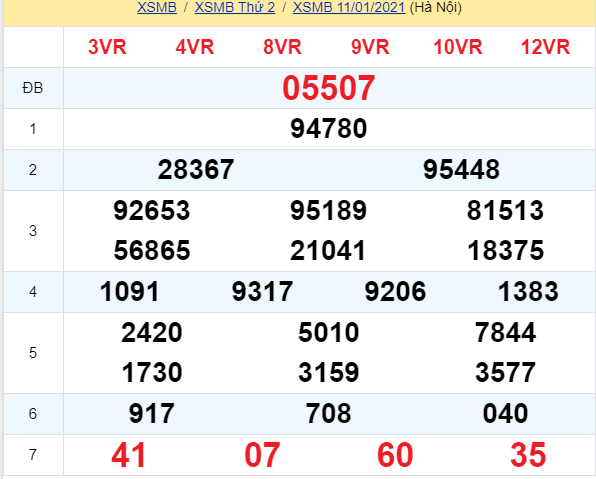Click fifth prize number 5010

coord(329,332)
